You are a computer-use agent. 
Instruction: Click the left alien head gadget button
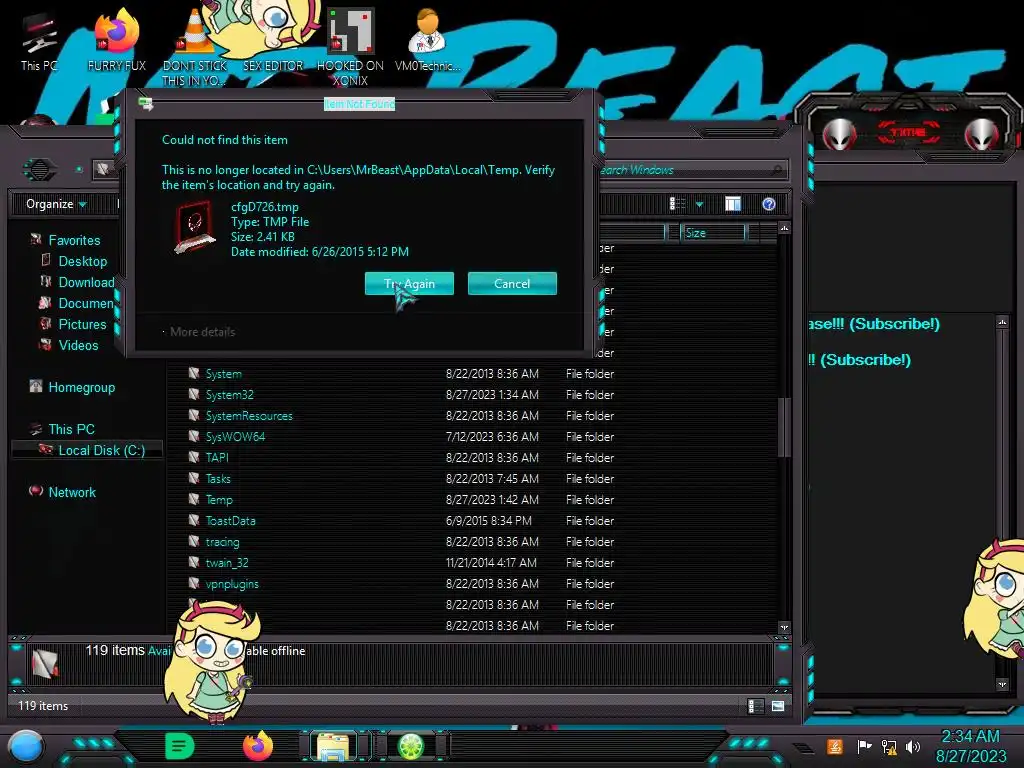point(840,134)
